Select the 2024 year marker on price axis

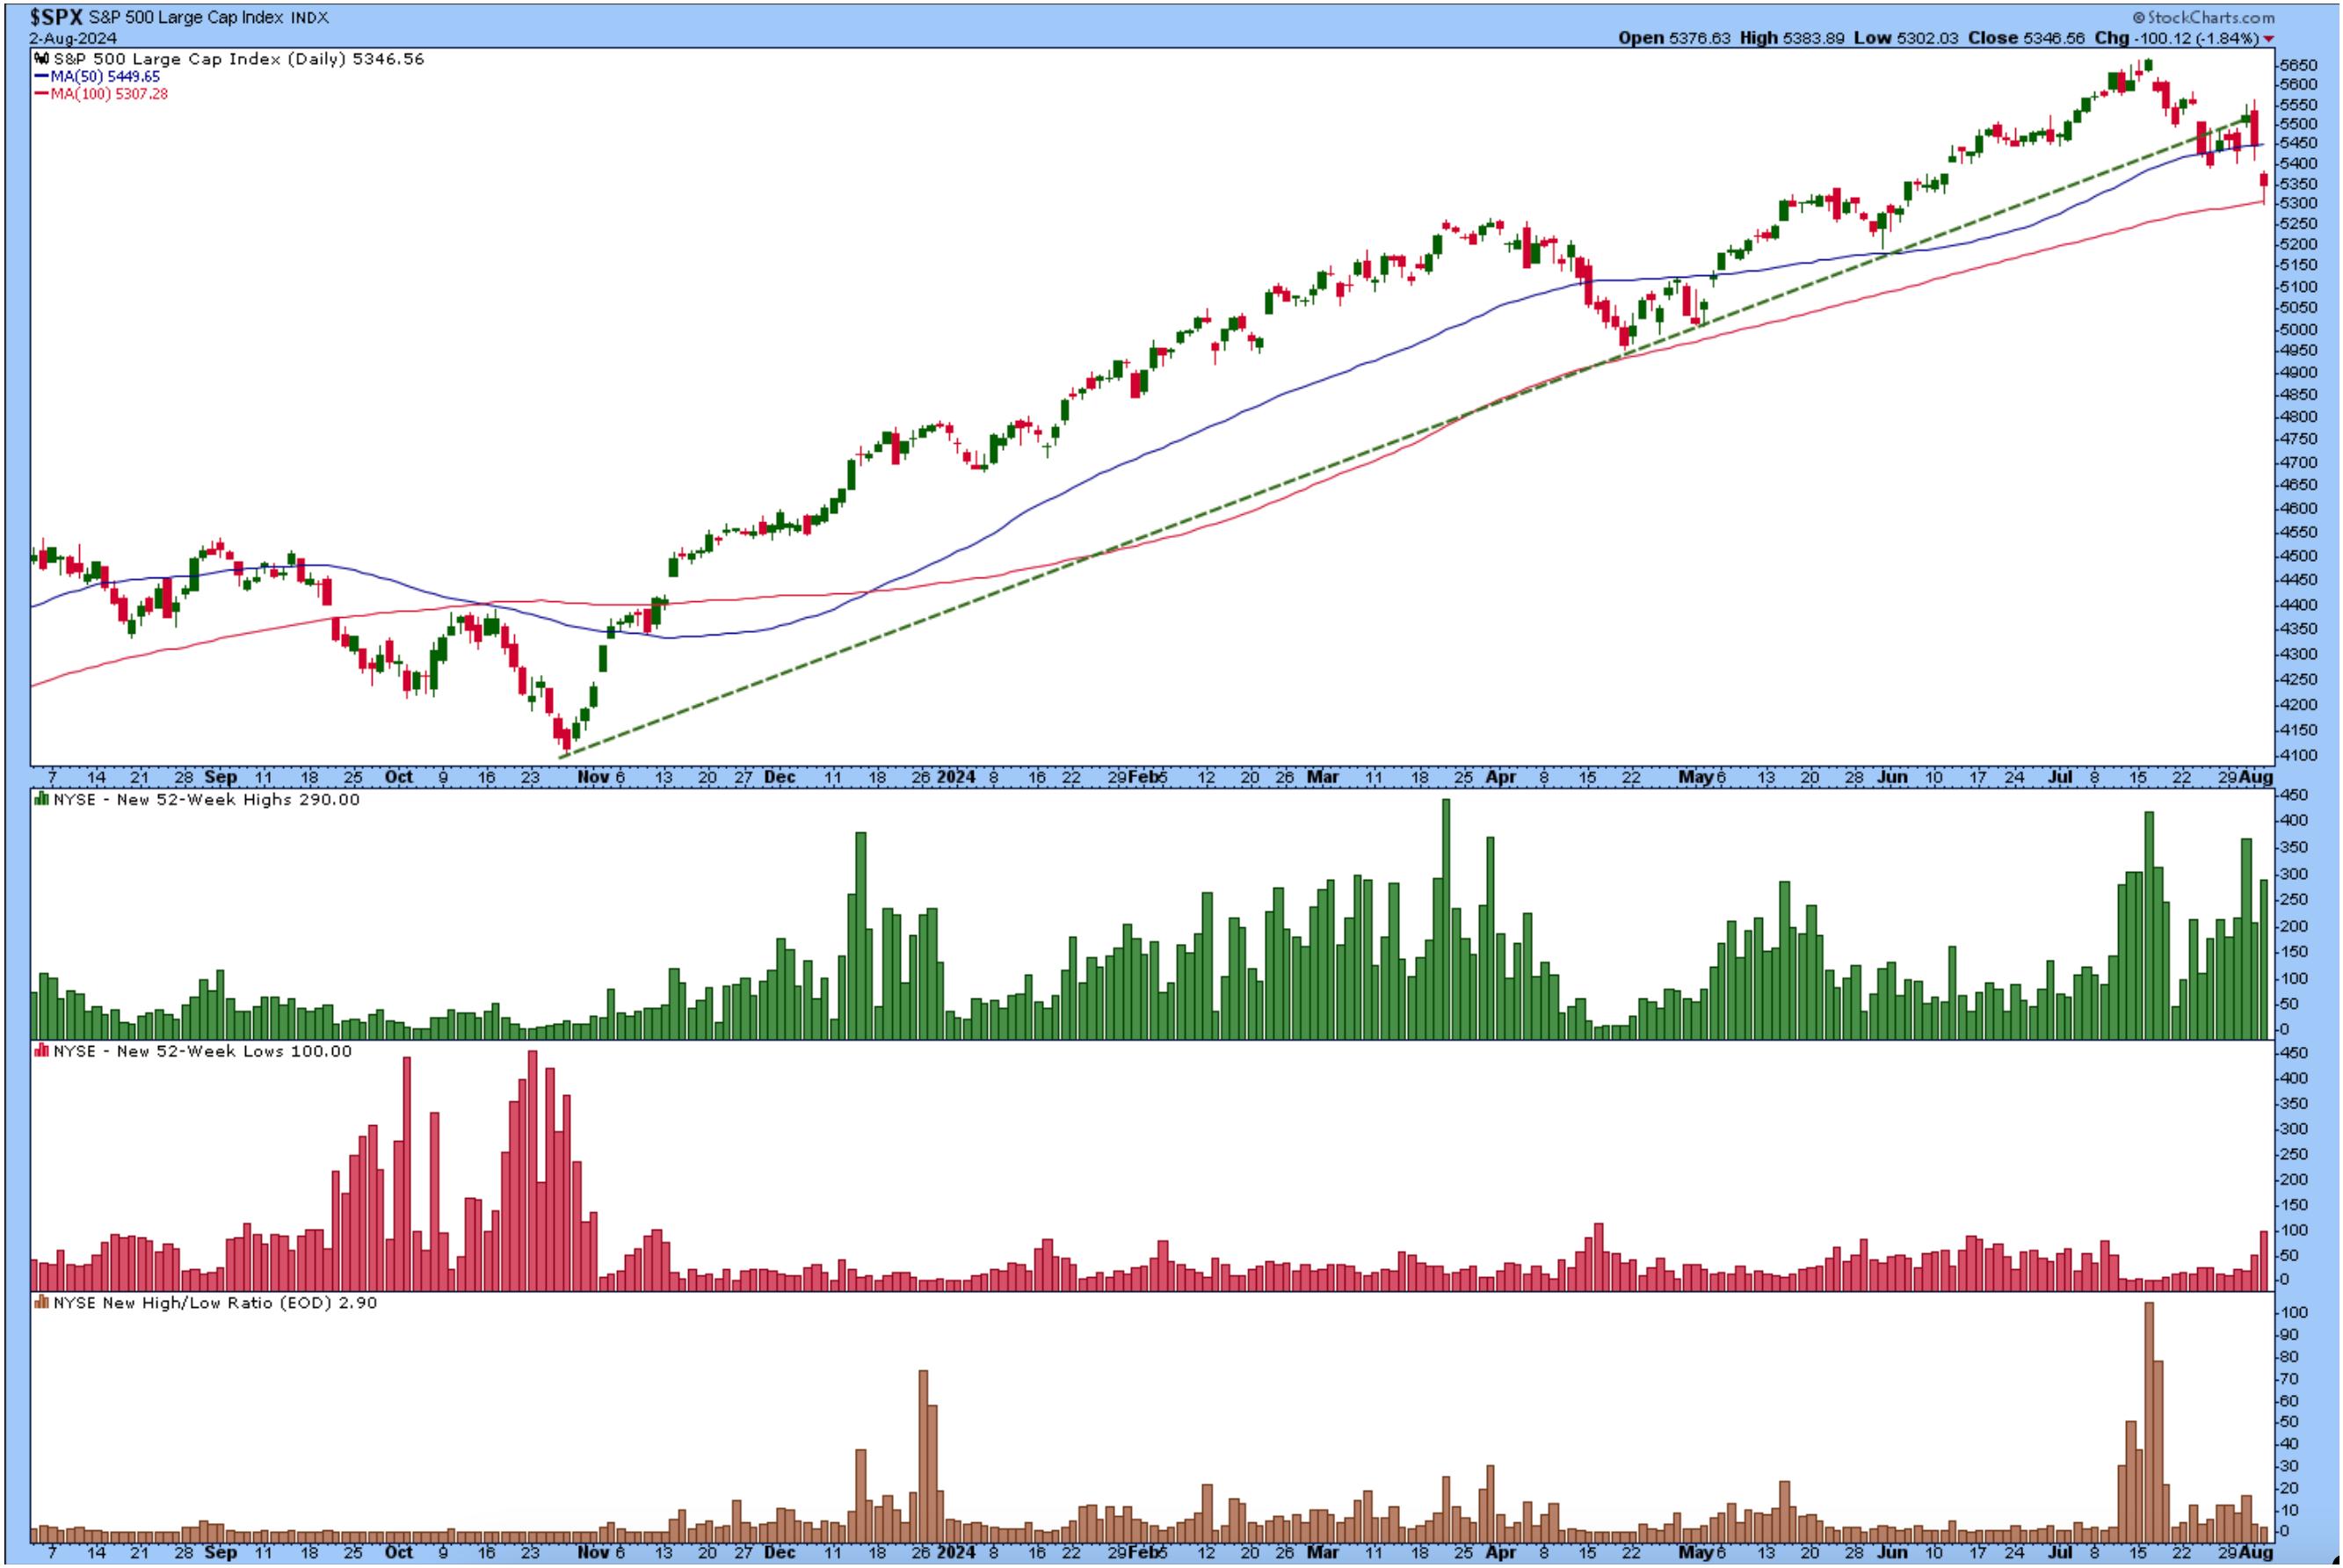(x=956, y=777)
